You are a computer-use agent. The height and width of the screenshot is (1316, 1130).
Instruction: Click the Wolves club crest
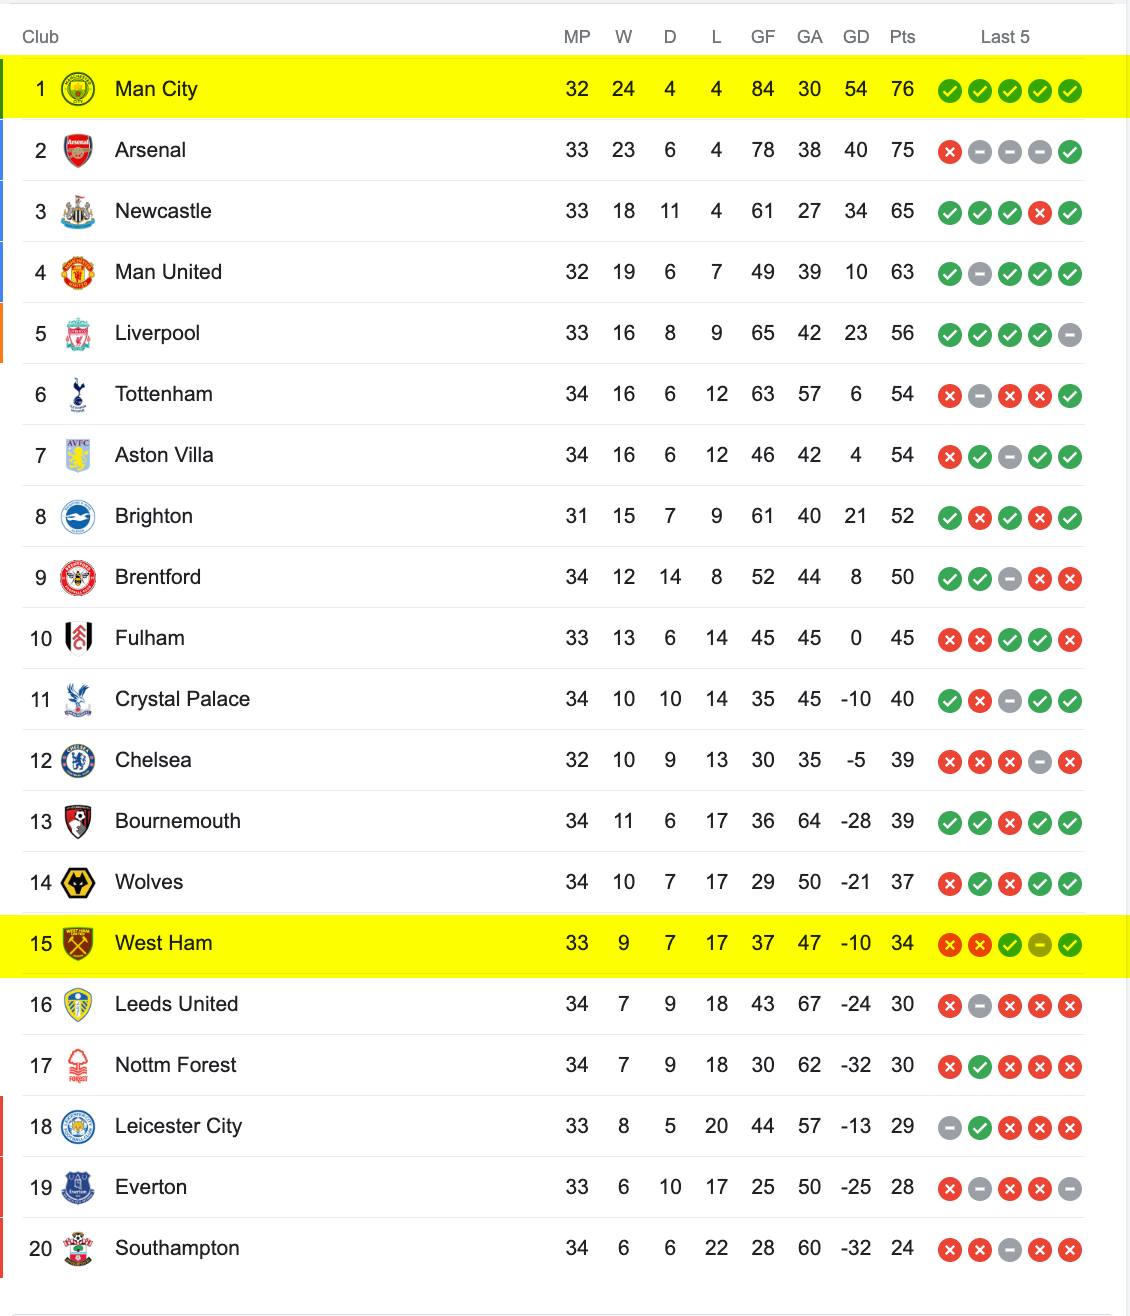point(78,882)
